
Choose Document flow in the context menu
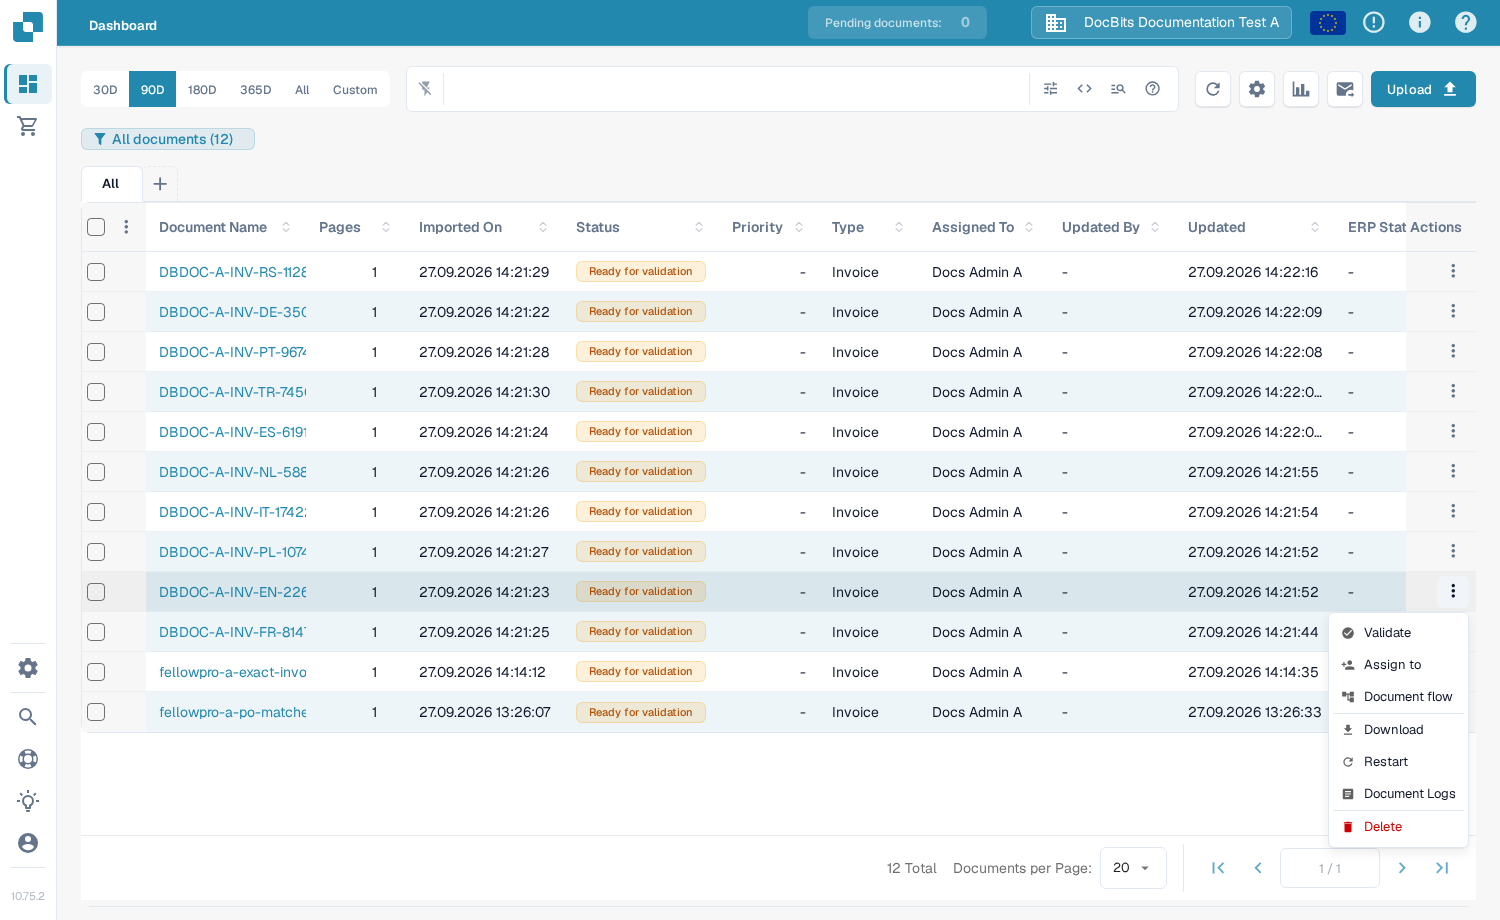point(1398,697)
